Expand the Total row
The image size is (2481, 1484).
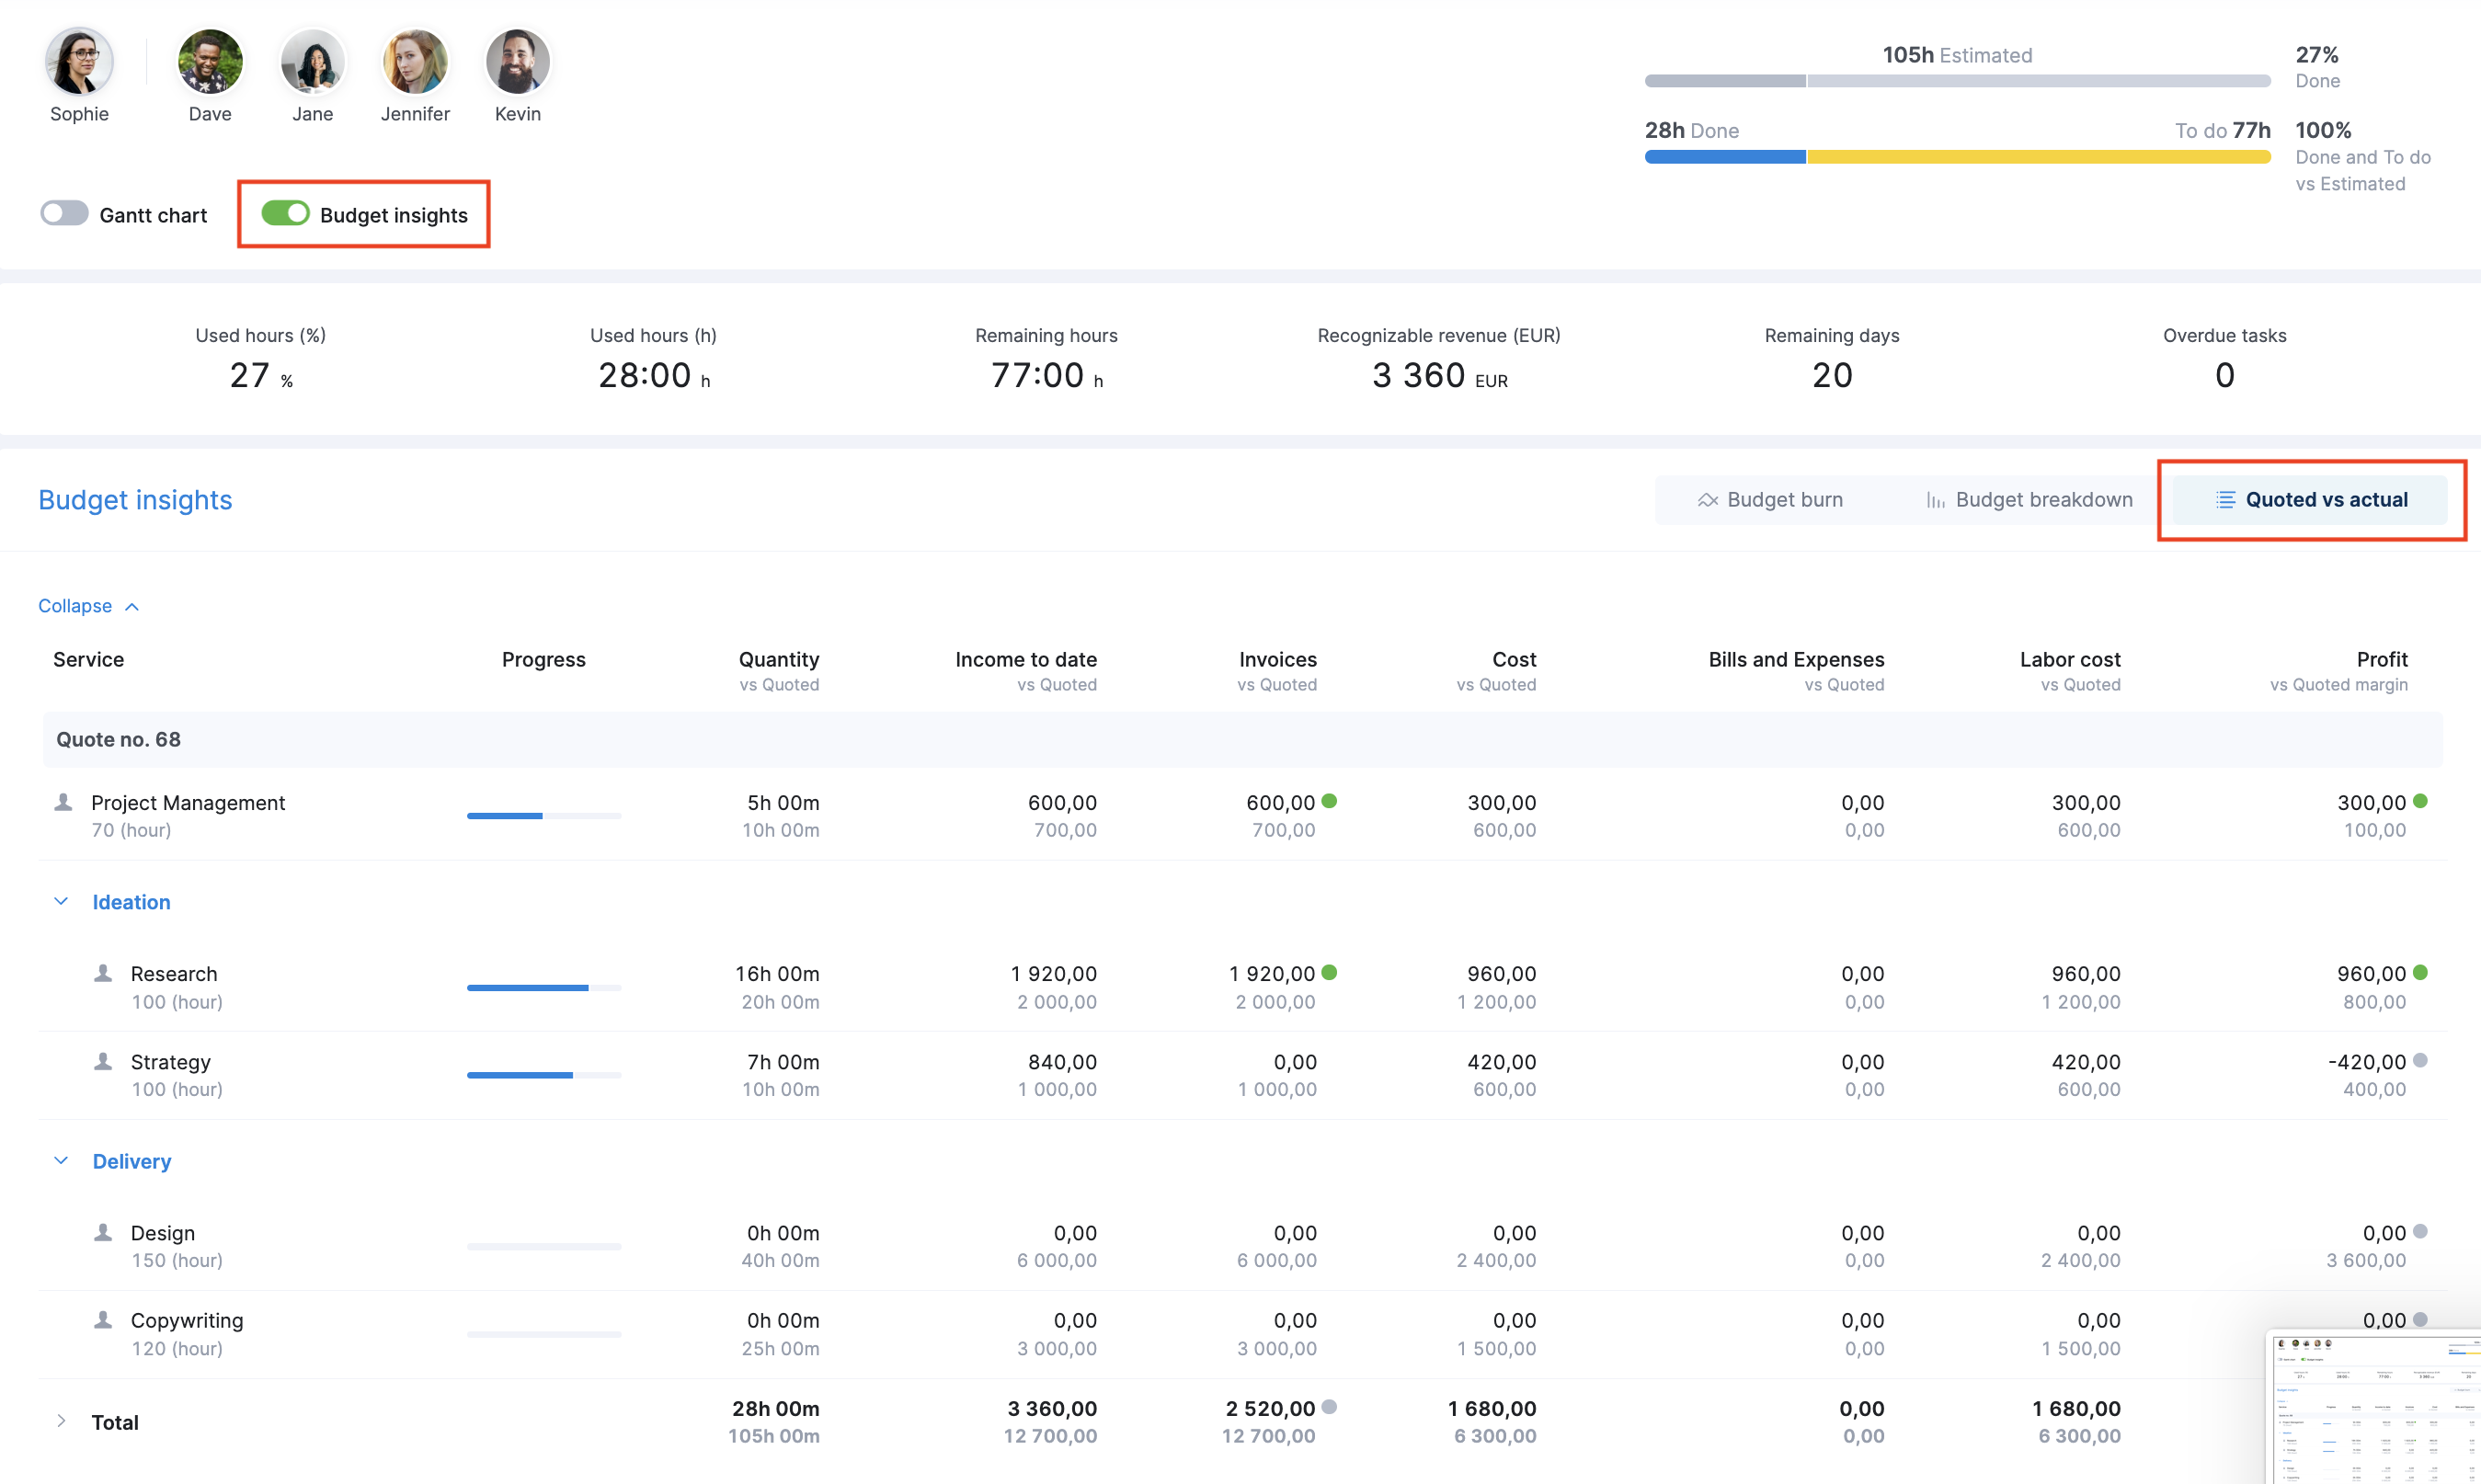tap(61, 1421)
